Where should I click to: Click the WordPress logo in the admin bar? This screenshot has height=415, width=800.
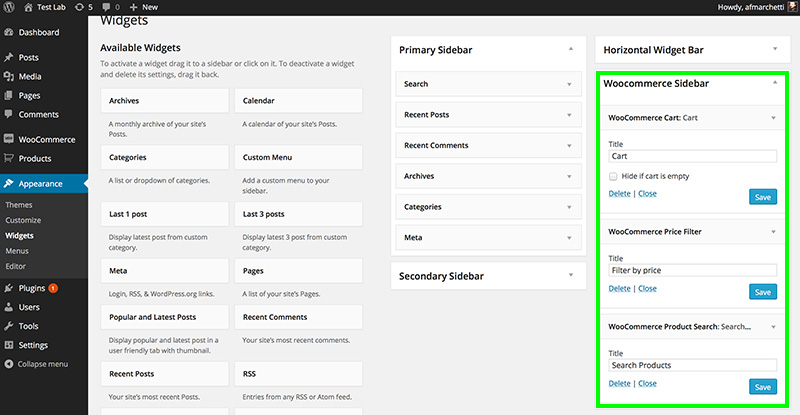(9, 7)
